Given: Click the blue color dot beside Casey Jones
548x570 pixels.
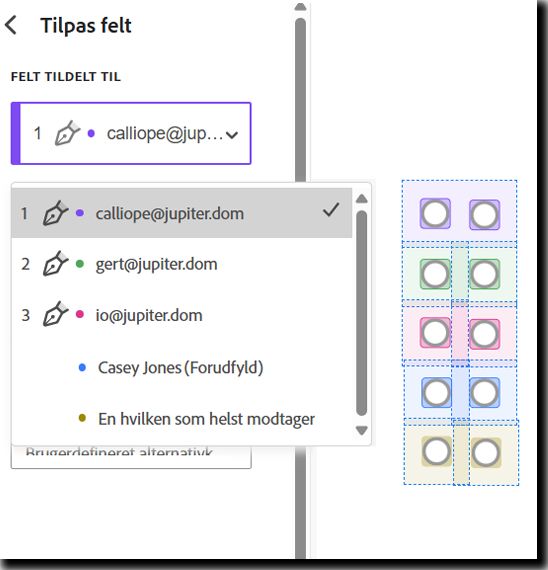Looking at the screenshot, I should [83, 368].
